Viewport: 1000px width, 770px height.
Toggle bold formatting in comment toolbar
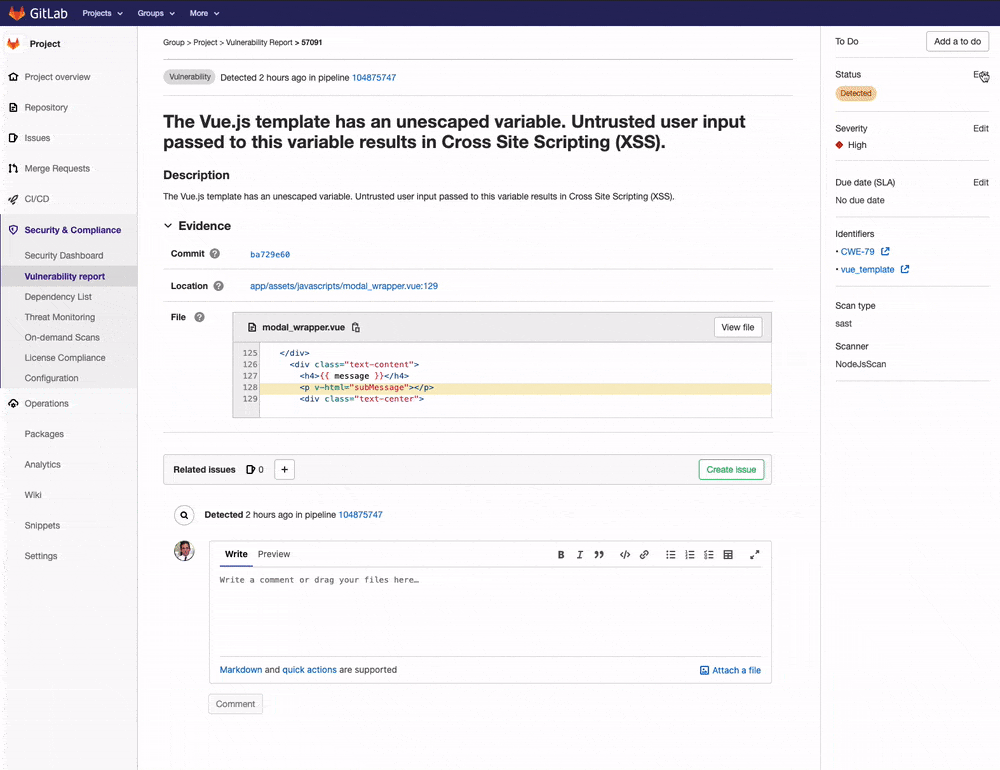(x=561, y=554)
